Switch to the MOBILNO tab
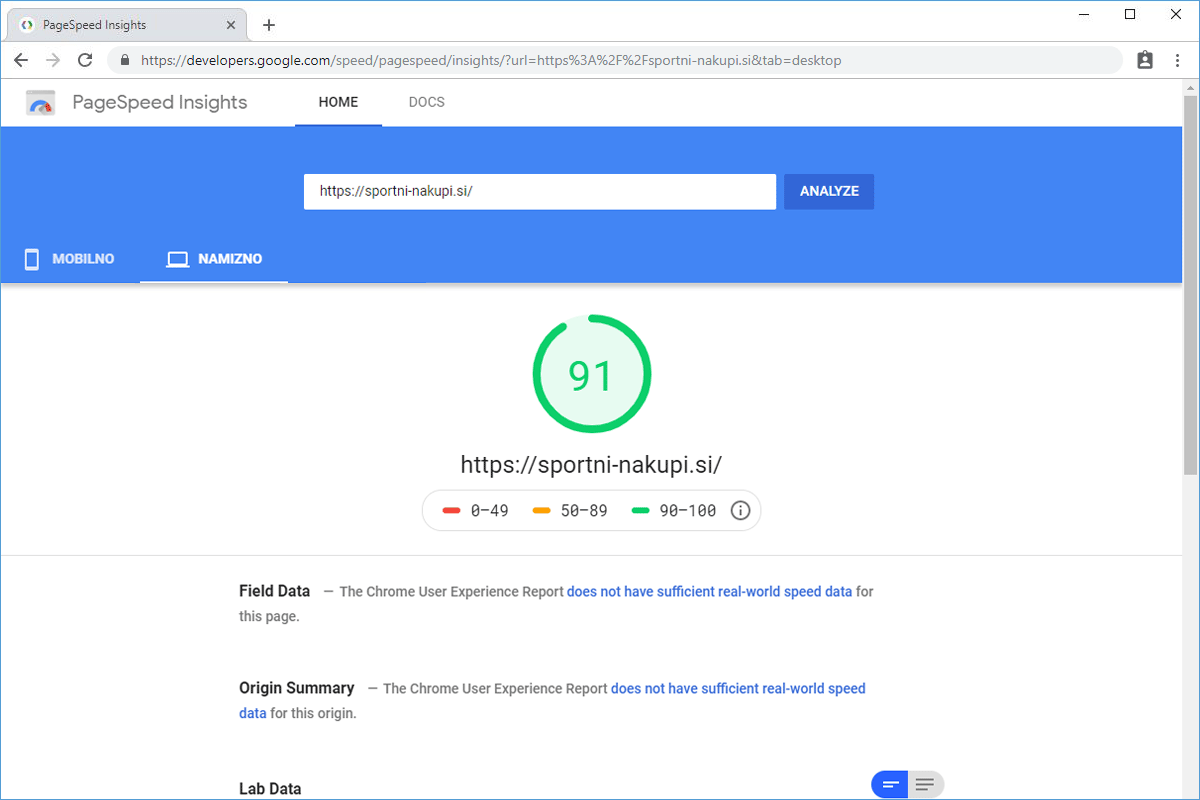 pos(70,259)
